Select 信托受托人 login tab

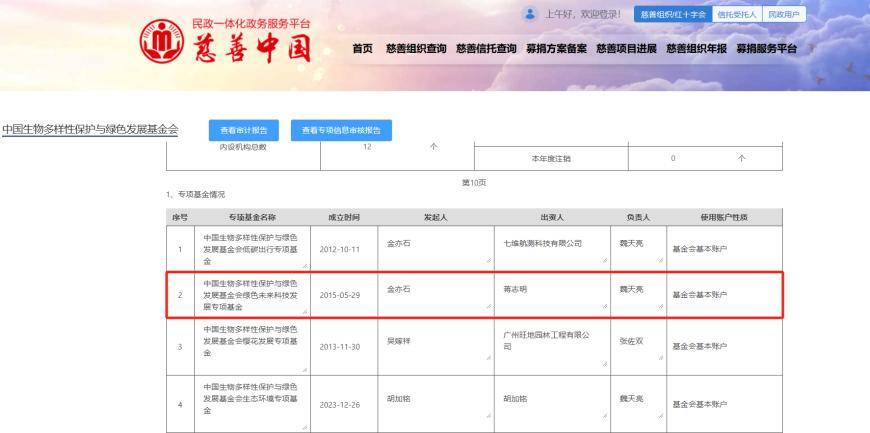point(737,14)
